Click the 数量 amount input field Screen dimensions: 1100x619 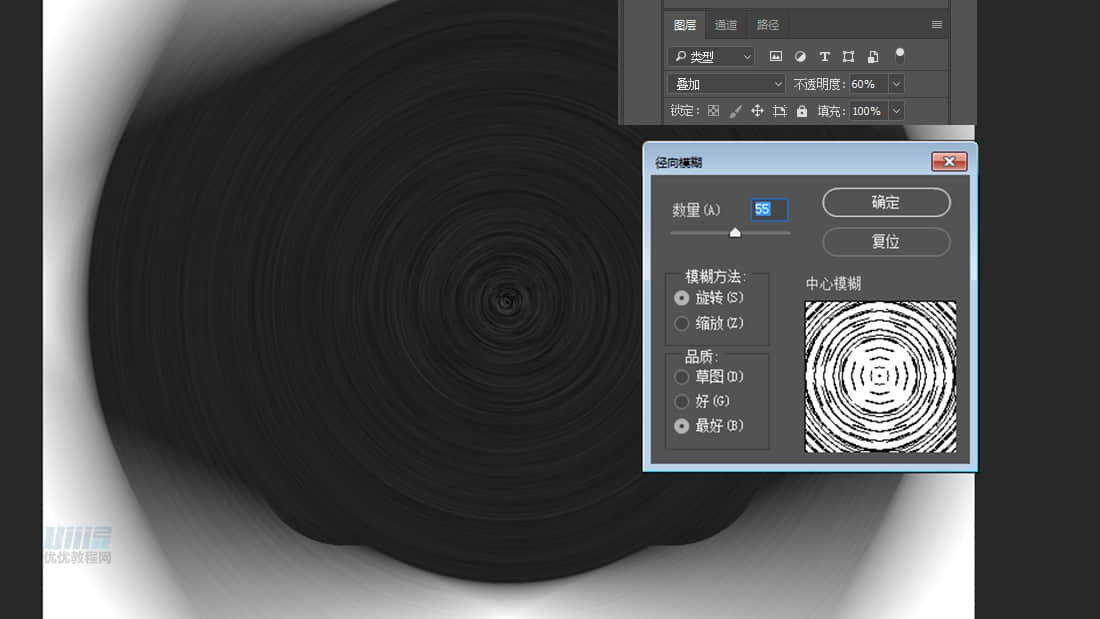click(x=769, y=209)
